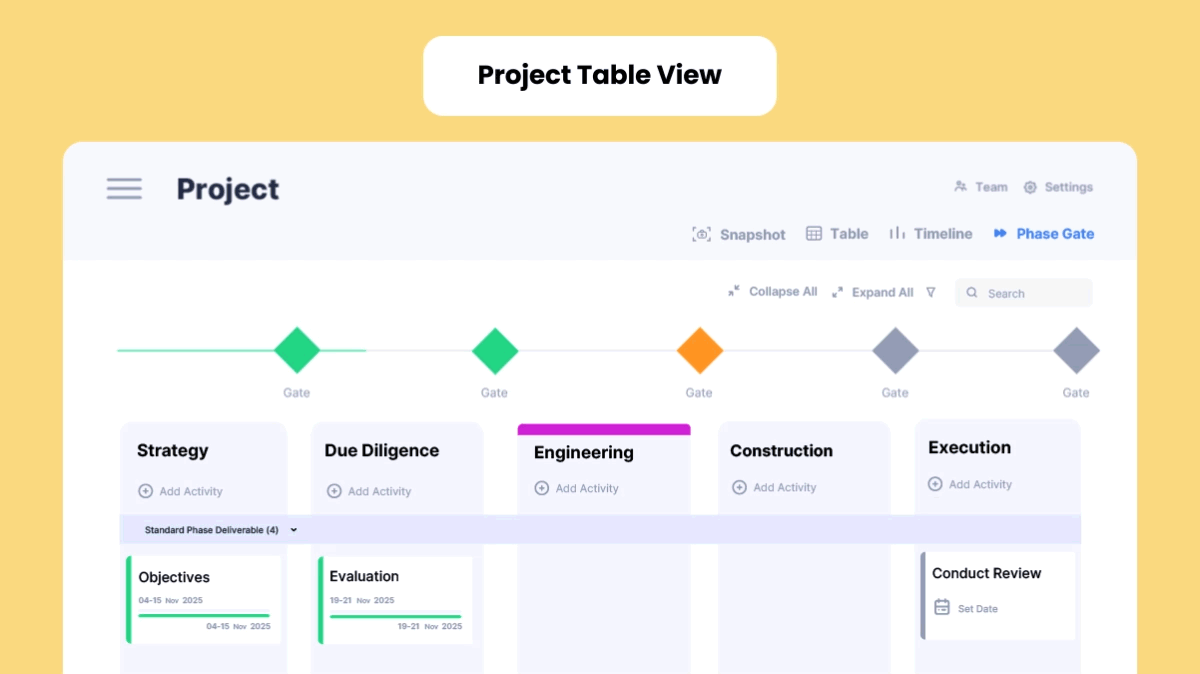Click plus icon under Engineering

coord(542,488)
